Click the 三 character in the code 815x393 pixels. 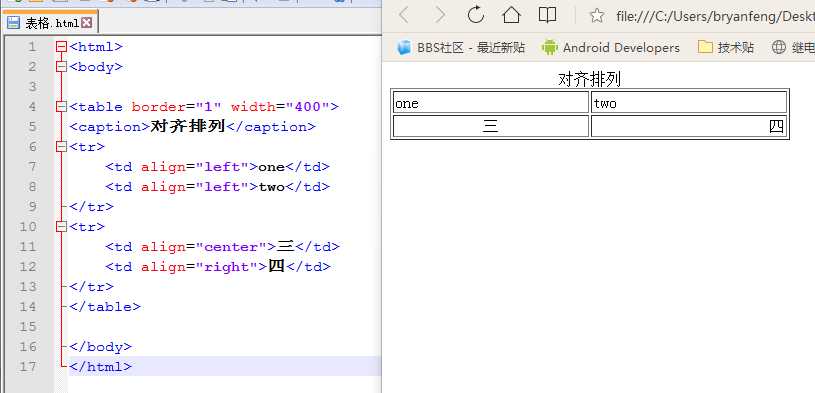pyautogui.click(x=285, y=246)
